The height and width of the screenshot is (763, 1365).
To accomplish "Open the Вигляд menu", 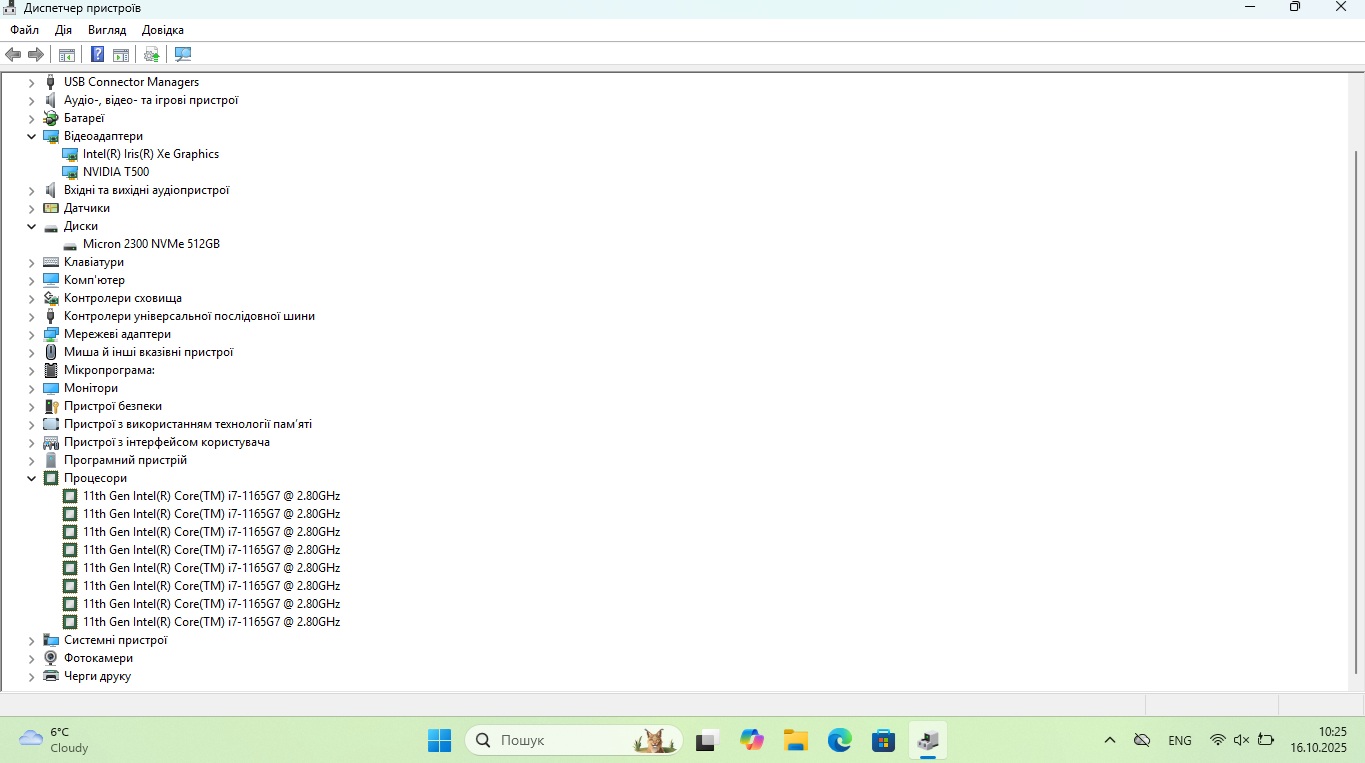I will [x=107, y=30].
